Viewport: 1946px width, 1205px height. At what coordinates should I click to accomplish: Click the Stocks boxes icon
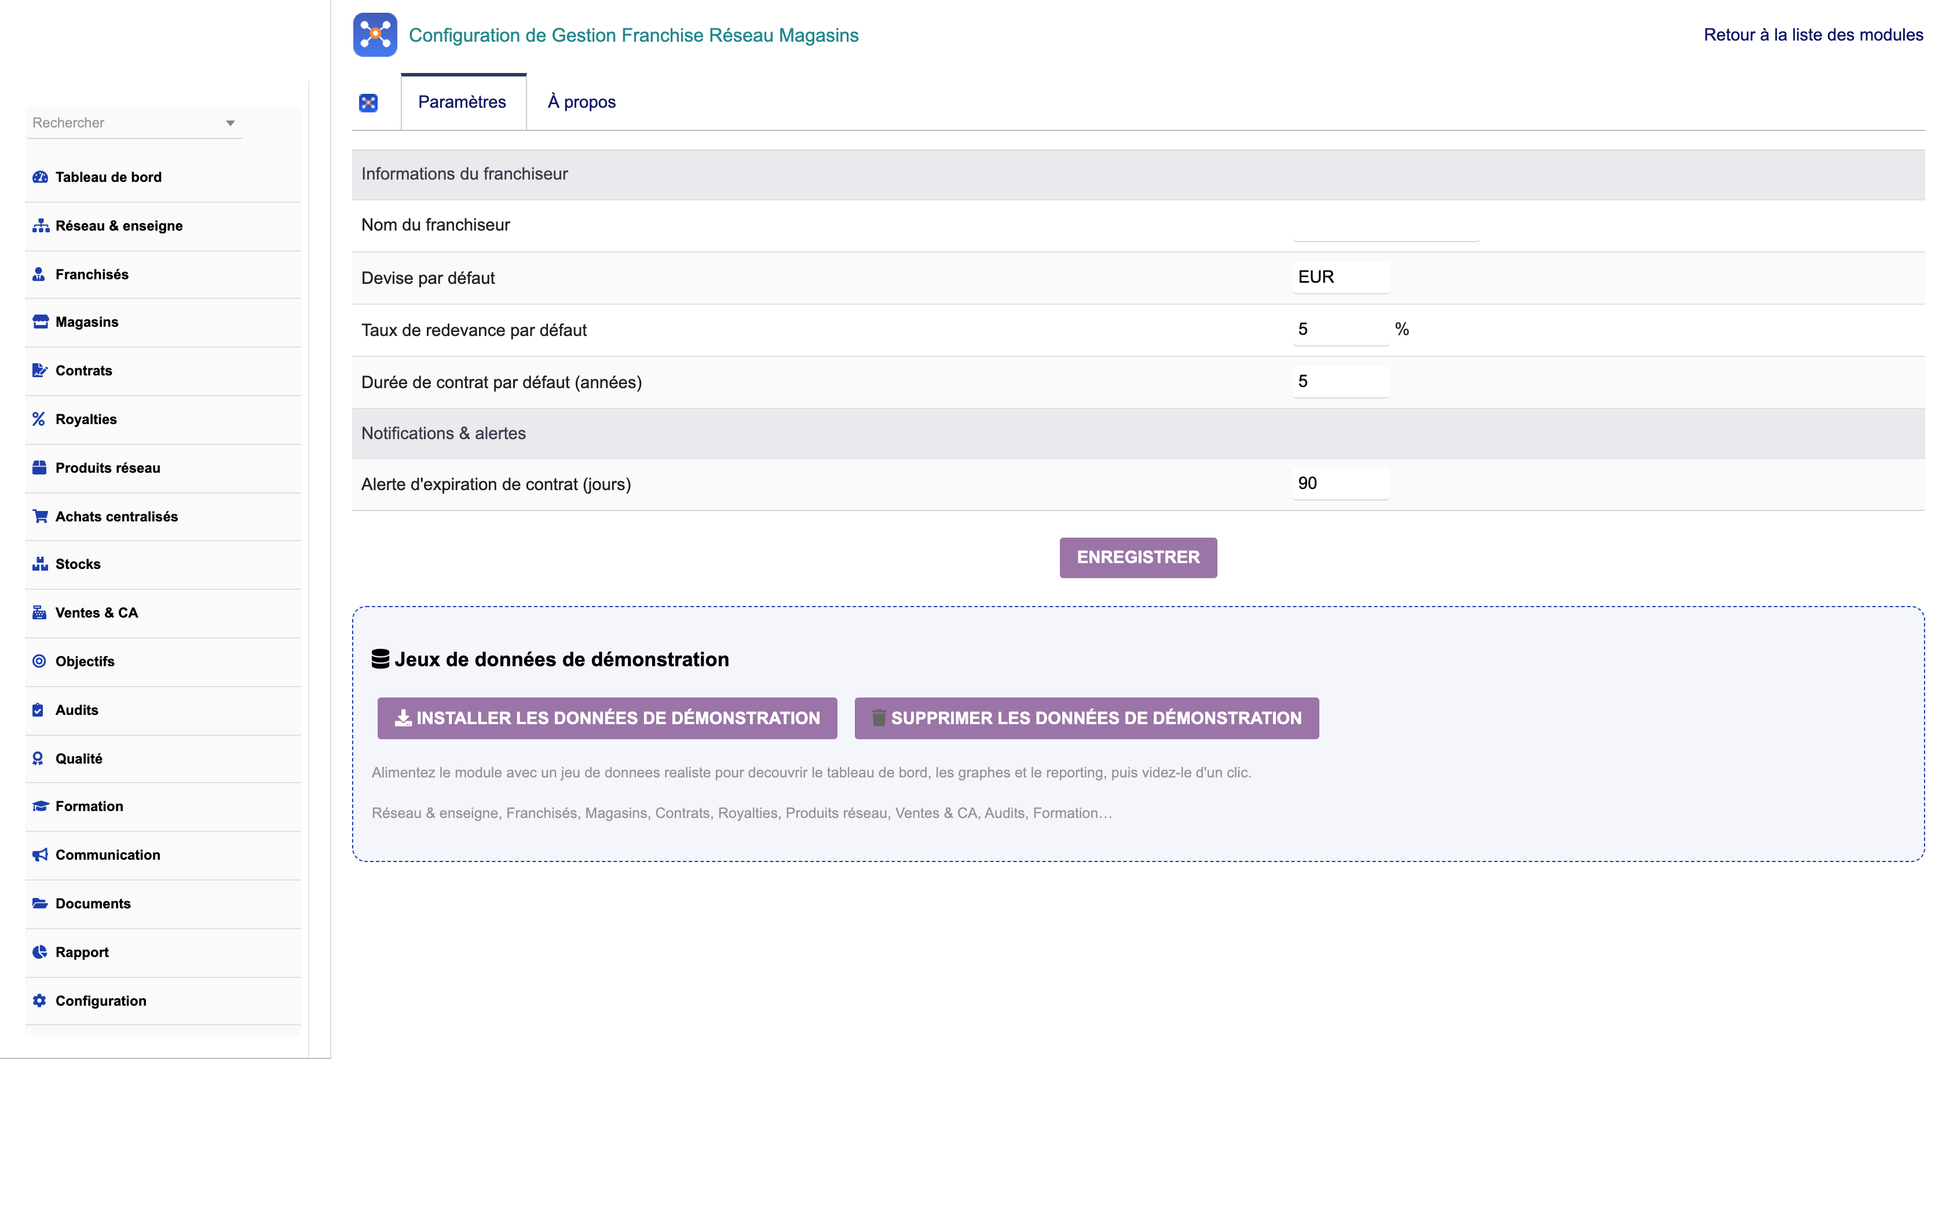(40, 564)
